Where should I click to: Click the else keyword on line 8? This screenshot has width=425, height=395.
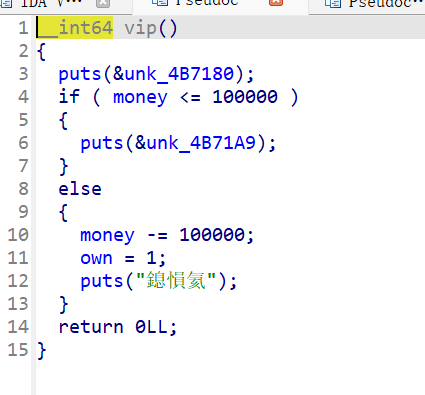pyautogui.click(x=80, y=189)
